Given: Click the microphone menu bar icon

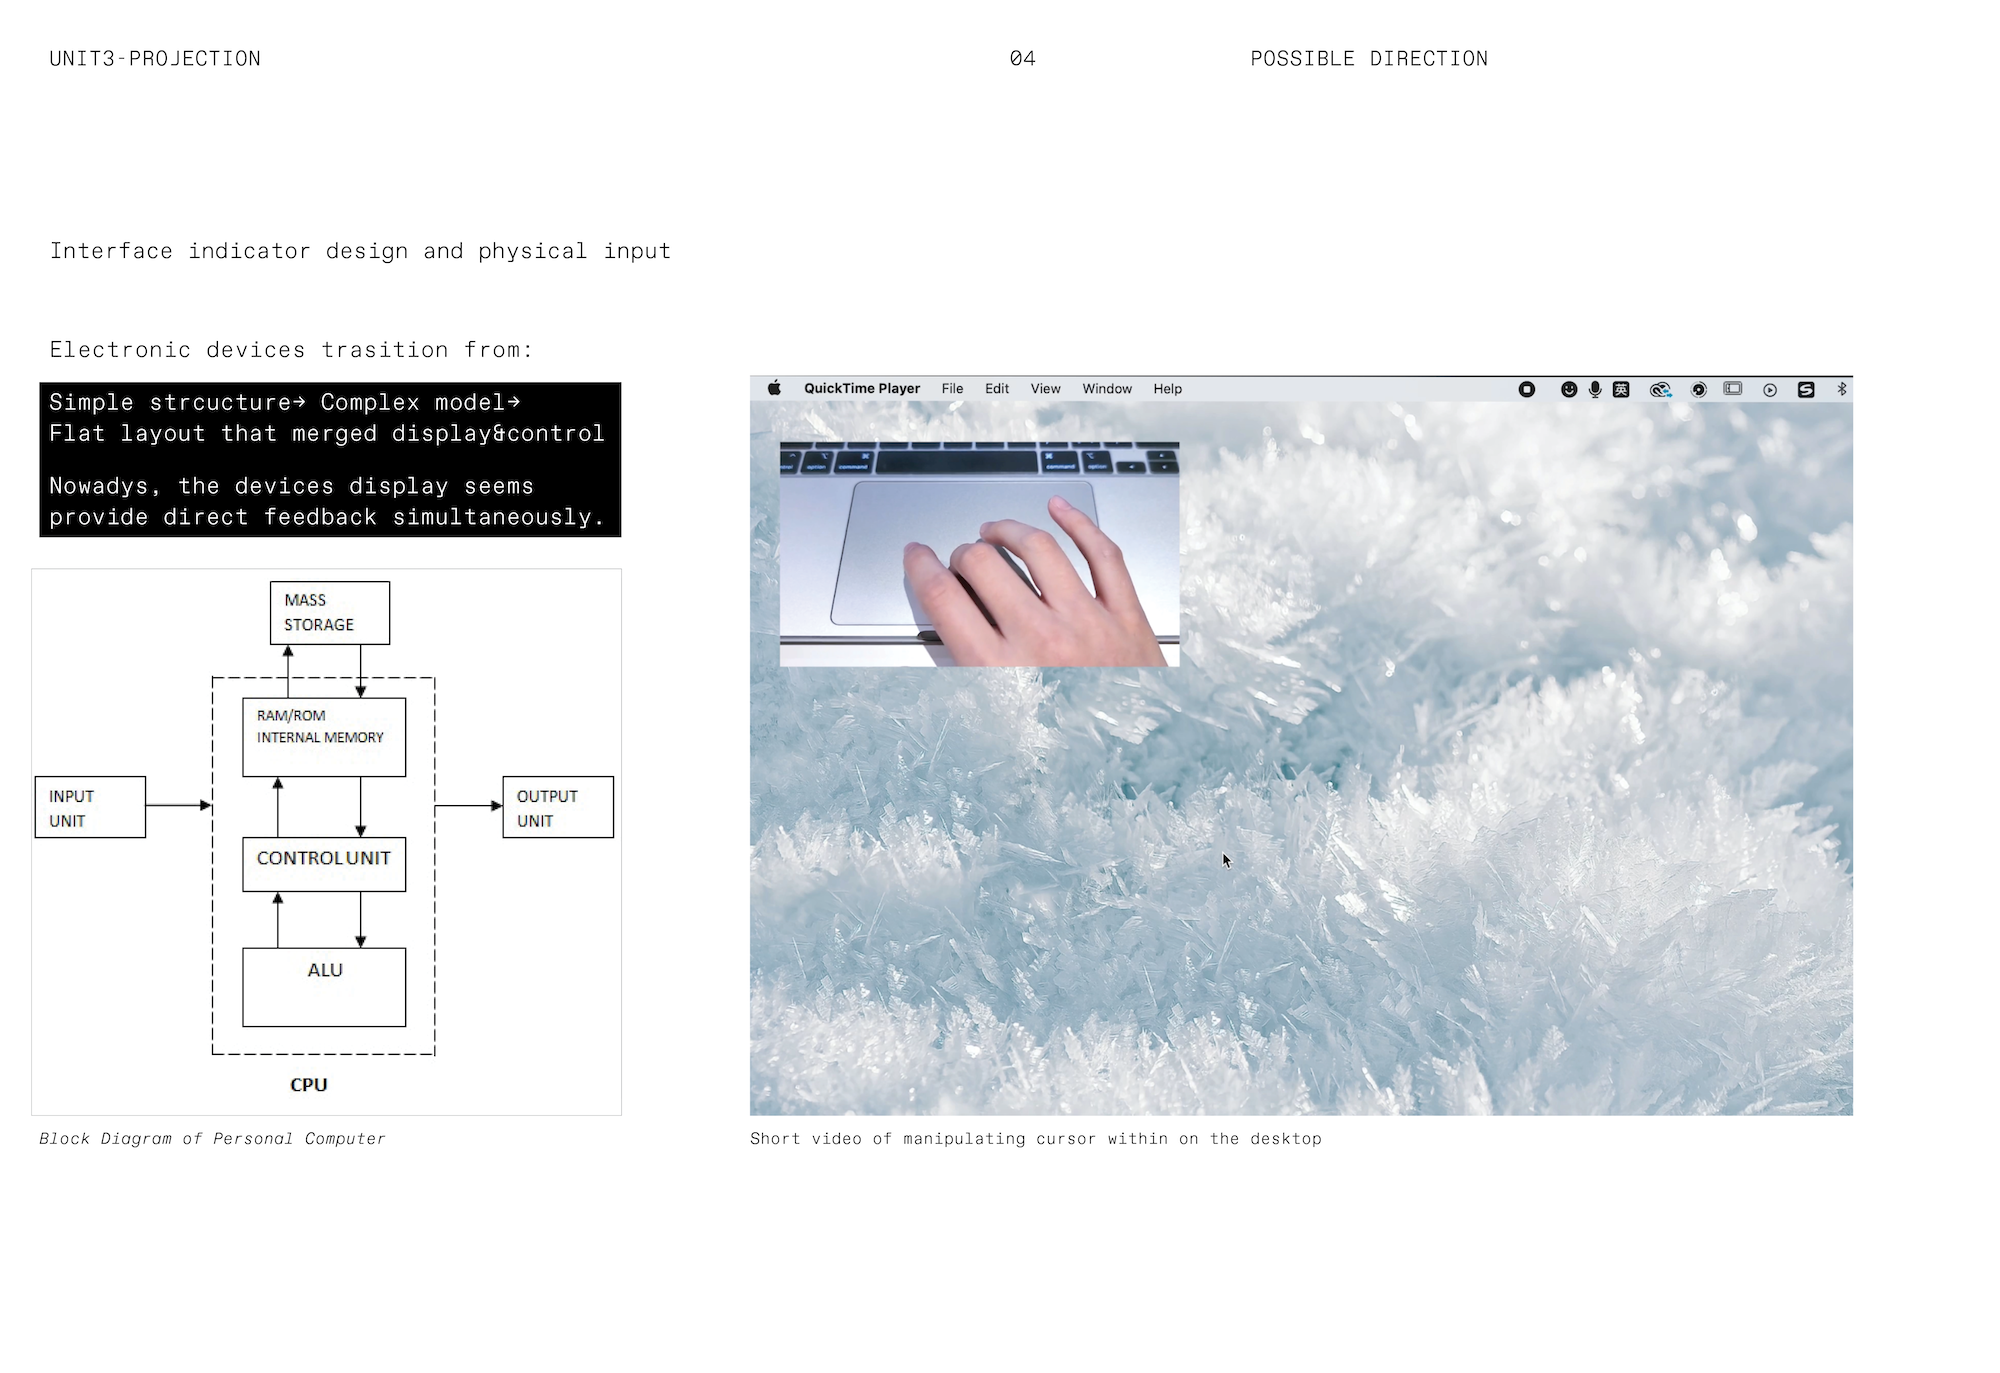Looking at the screenshot, I should coord(1595,390).
